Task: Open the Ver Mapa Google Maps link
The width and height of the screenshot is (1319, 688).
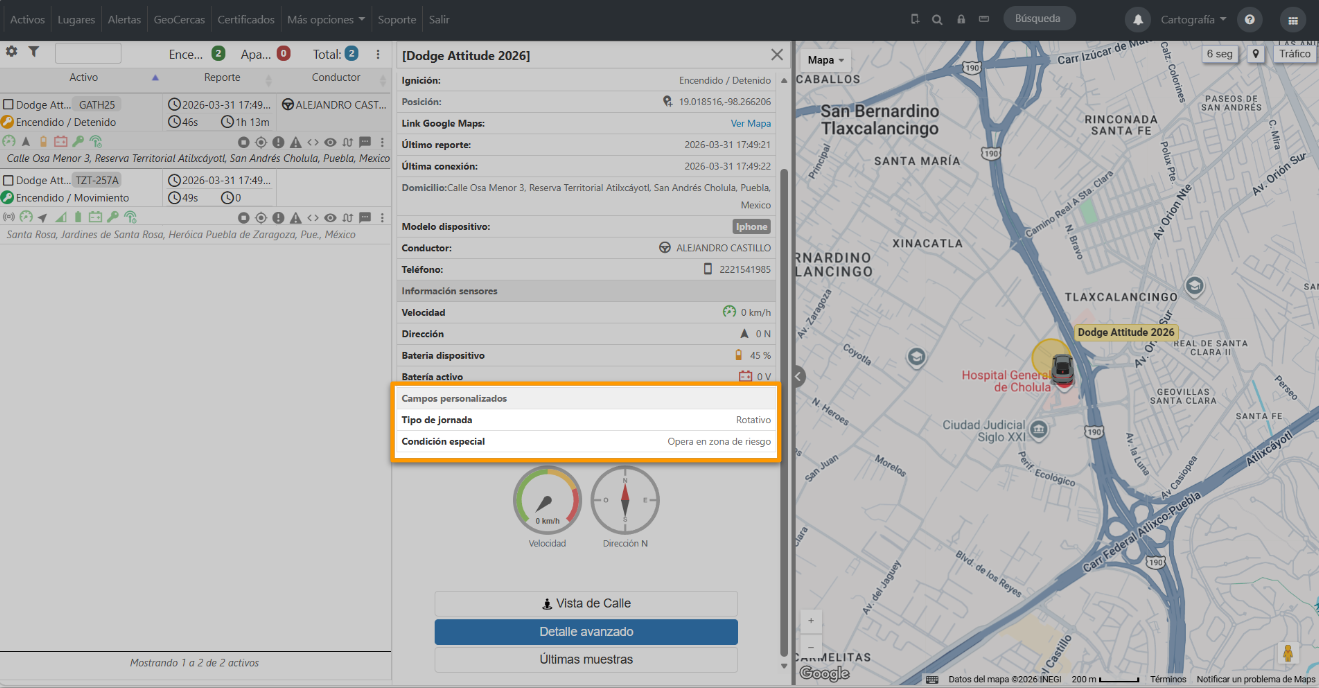Action: tap(751, 123)
